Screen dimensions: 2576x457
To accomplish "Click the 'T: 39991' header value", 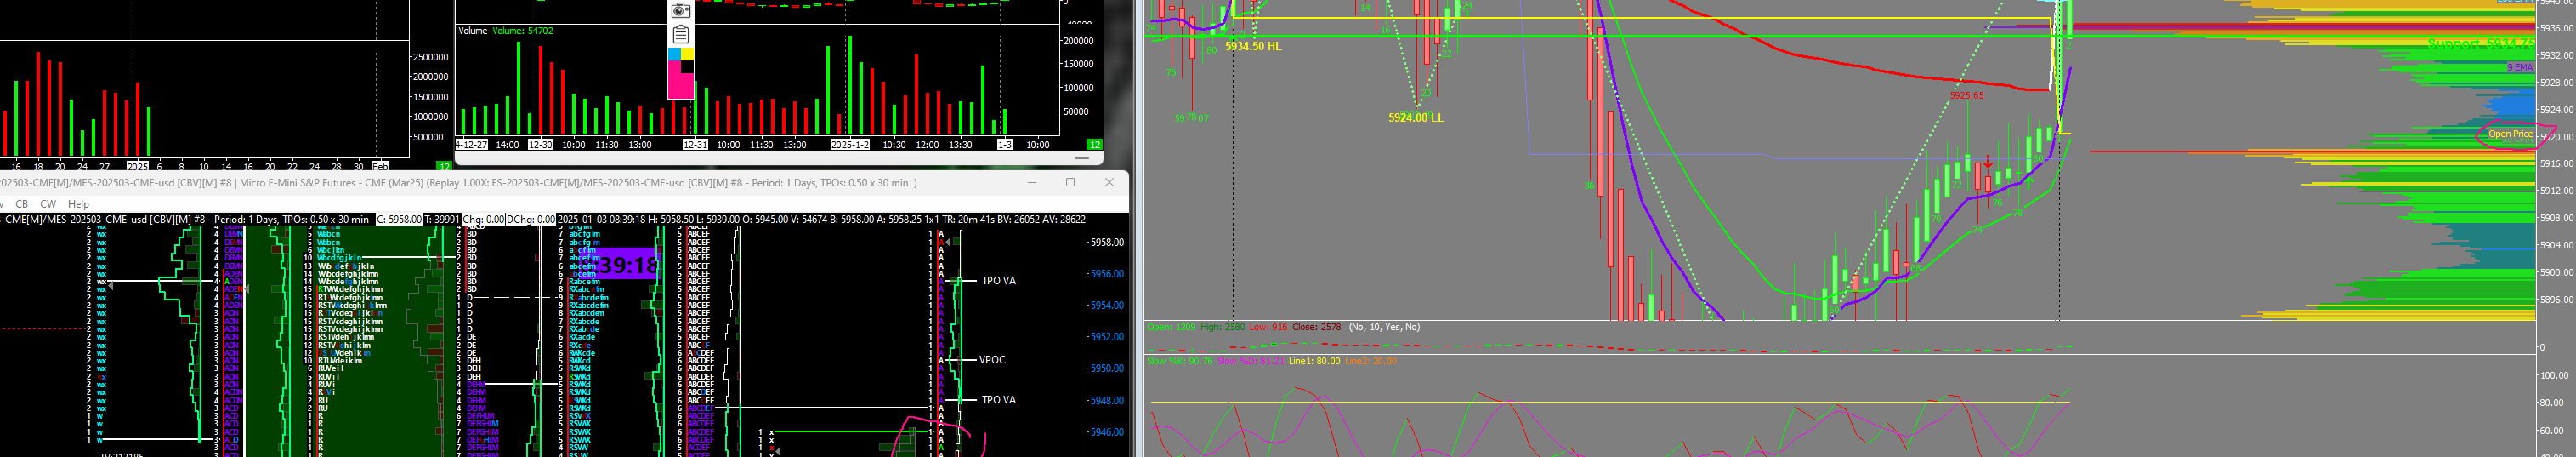I will coord(442,219).
